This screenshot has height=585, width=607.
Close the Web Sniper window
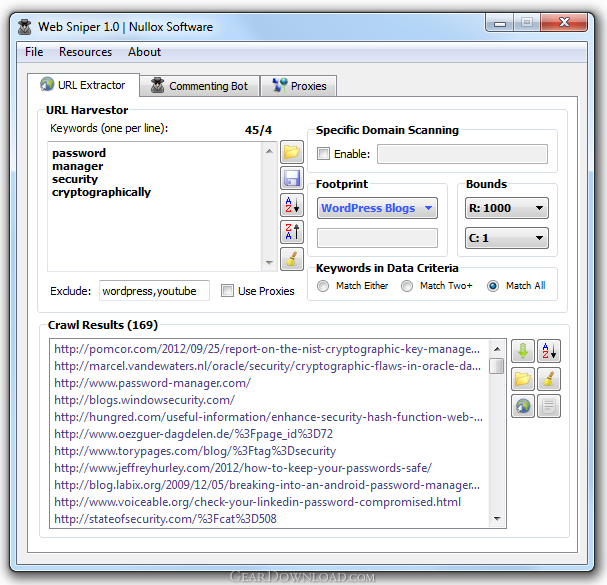(564, 22)
